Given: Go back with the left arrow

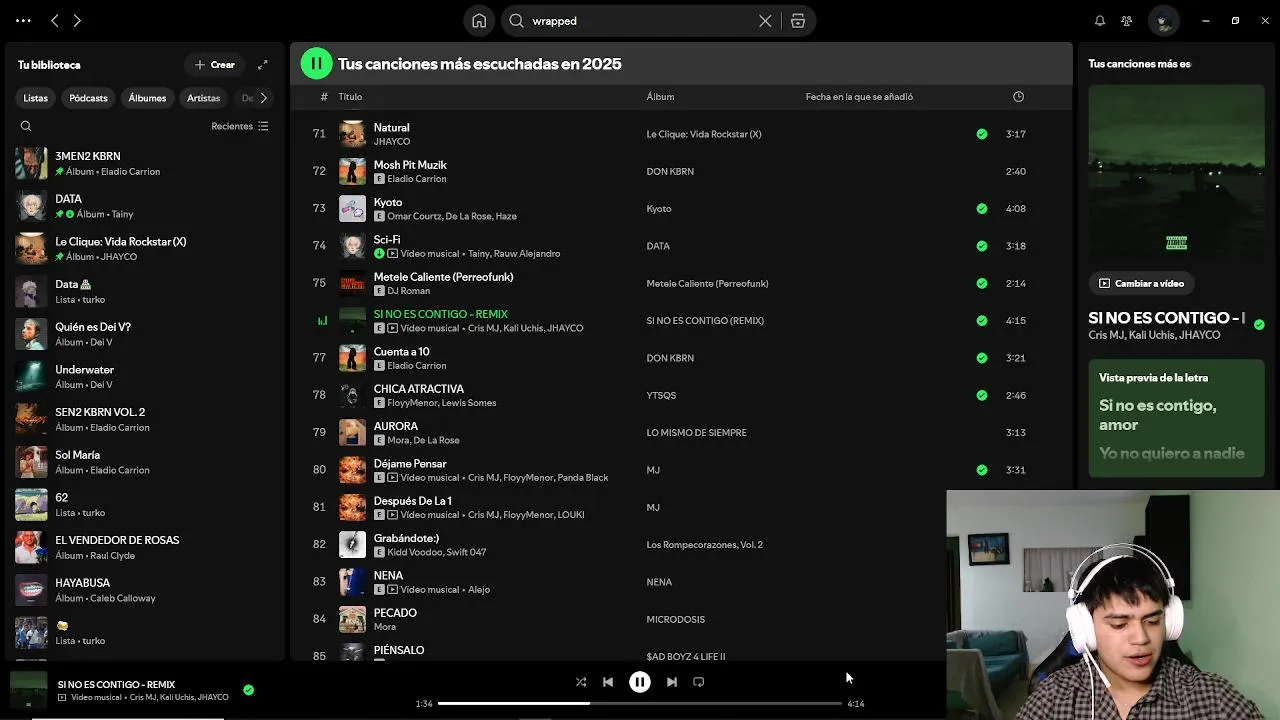Looking at the screenshot, I should [x=55, y=20].
